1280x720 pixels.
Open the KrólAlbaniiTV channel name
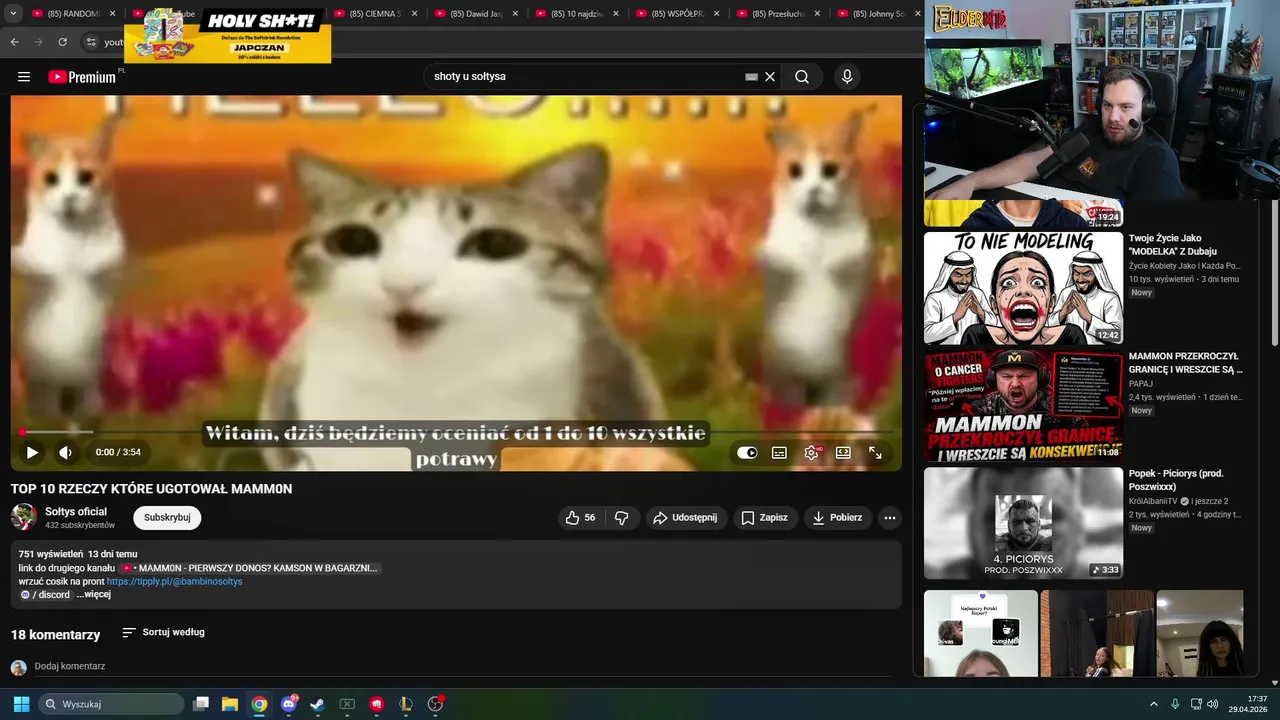tap(1154, 501)
